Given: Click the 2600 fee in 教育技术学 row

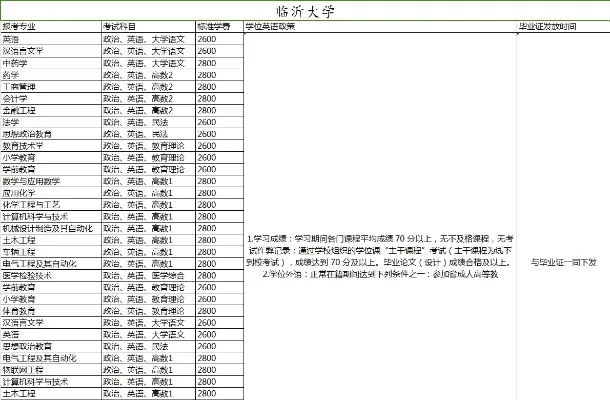Looking at the screenshot, I should point(219,146).
